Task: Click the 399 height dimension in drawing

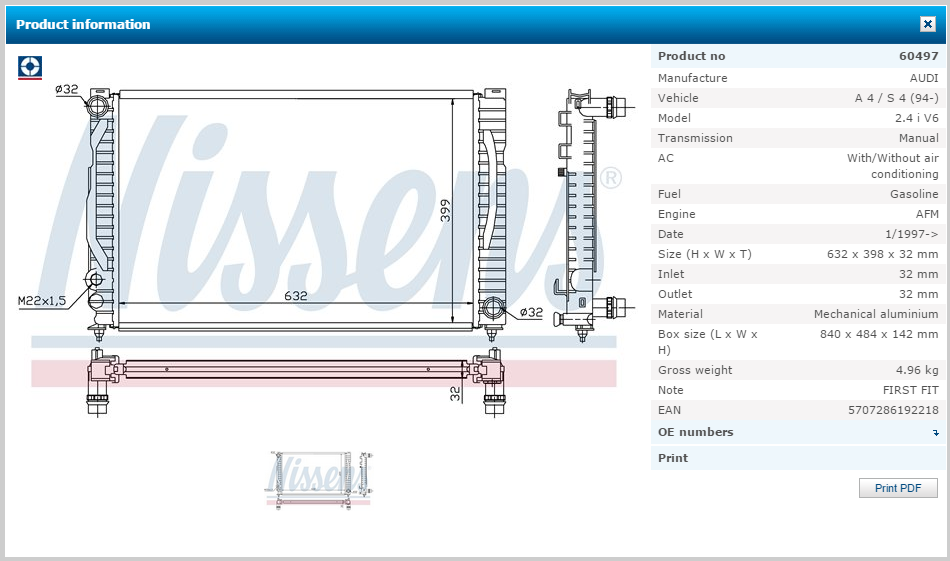Action: tap(445, 210)
